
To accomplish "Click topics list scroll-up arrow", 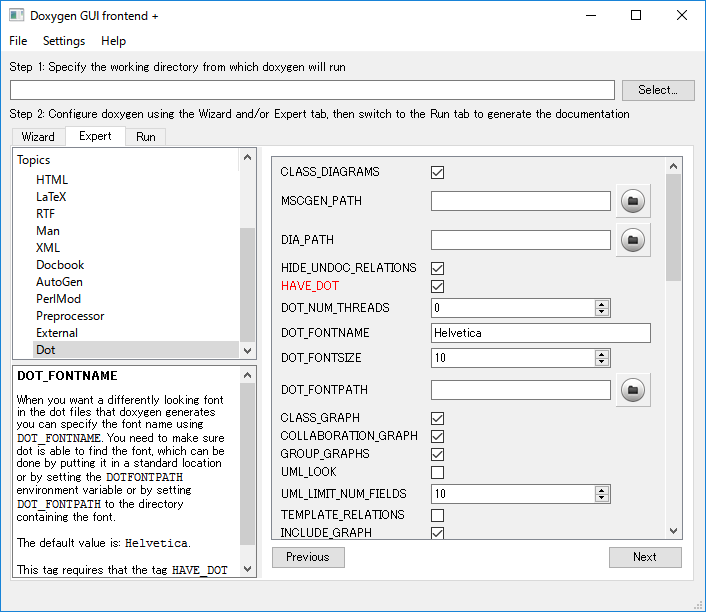I will 247,157.
